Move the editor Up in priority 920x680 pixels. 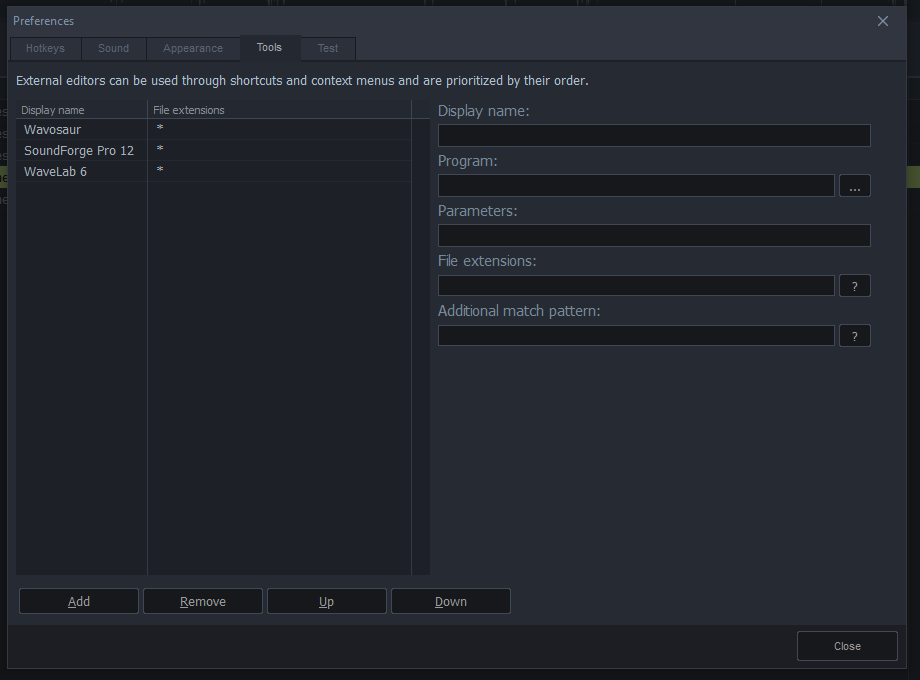pyautogui.click(x=327, y=601)
